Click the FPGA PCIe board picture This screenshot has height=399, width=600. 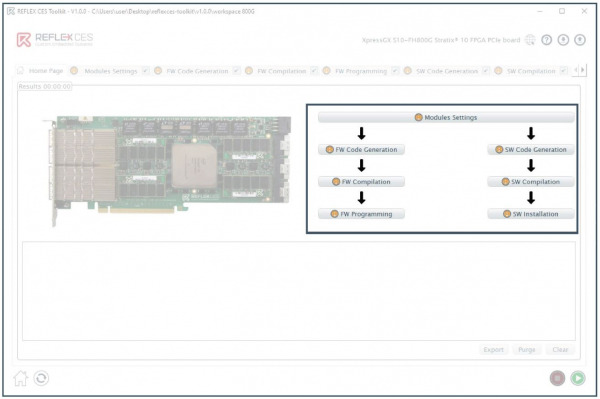[166, 170]
